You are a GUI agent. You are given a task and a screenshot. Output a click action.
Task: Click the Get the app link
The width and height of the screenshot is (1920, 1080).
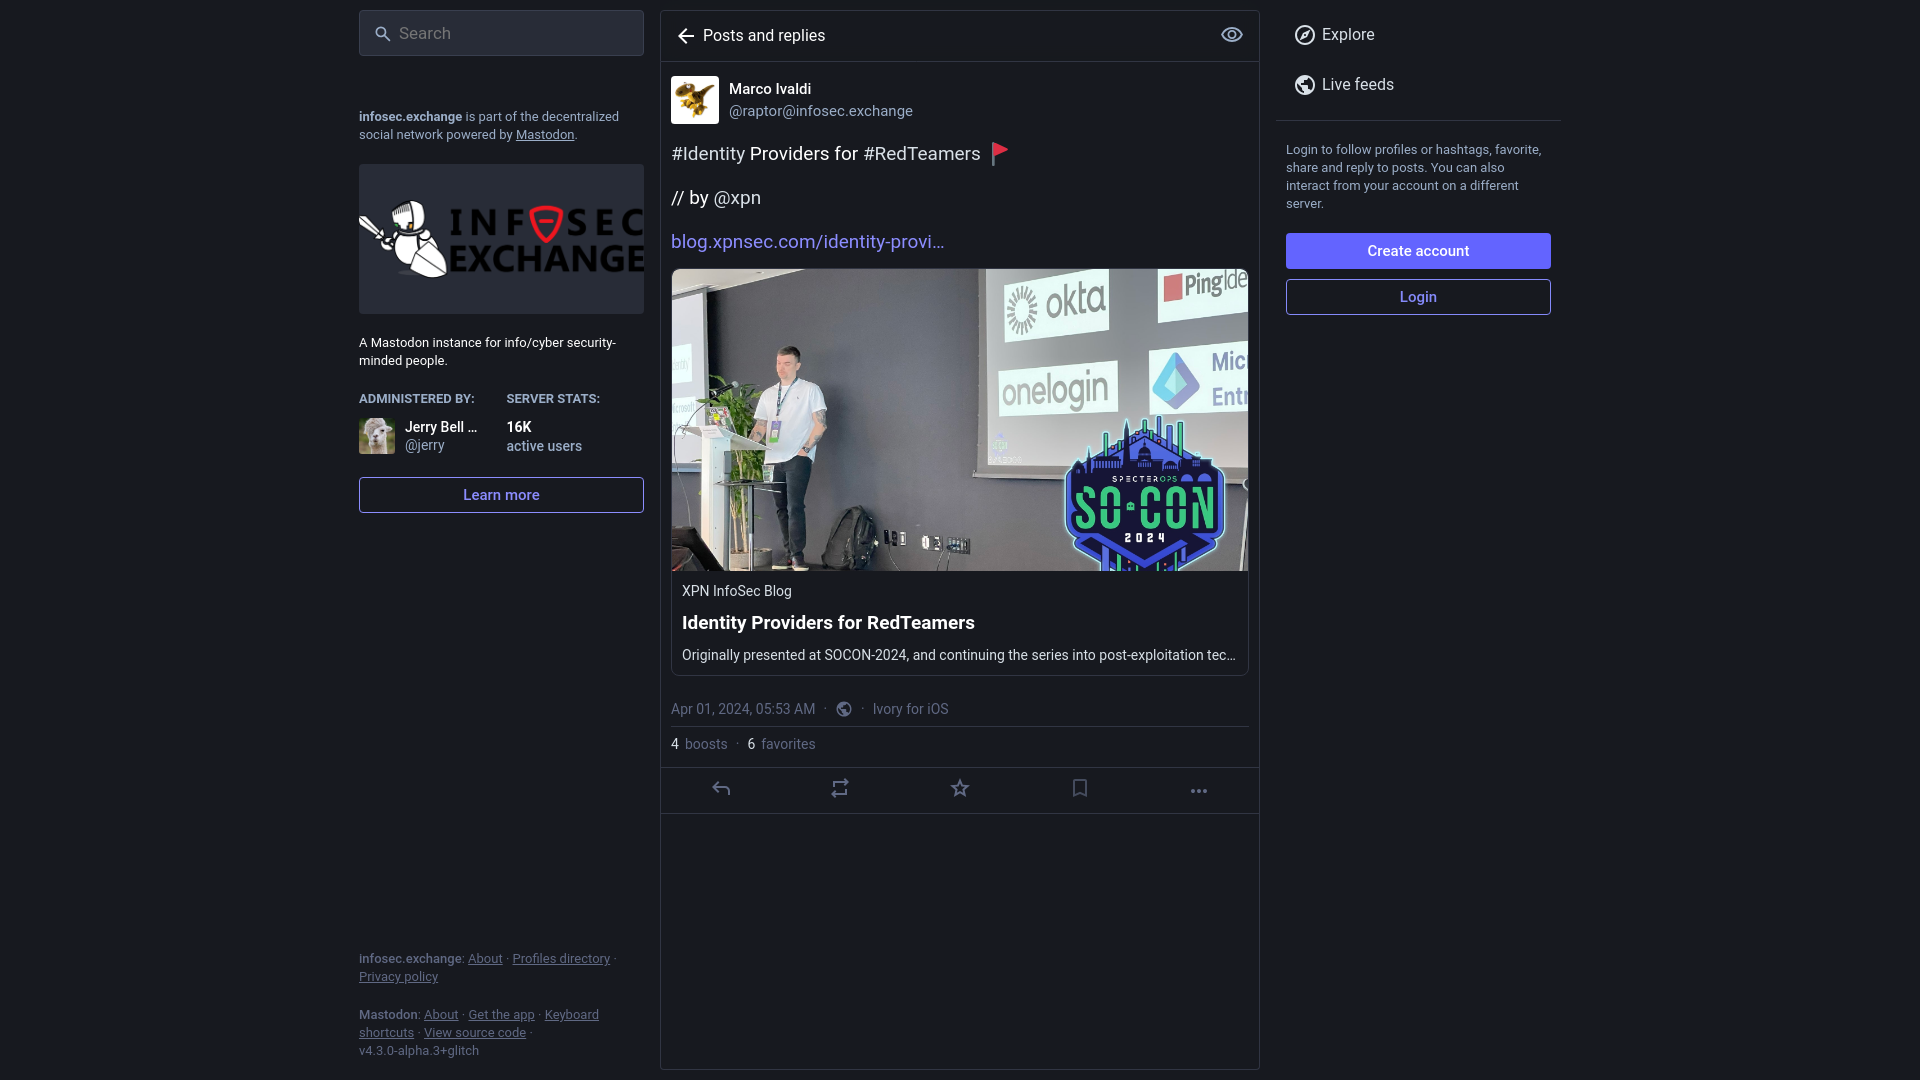coord(501,1015)
